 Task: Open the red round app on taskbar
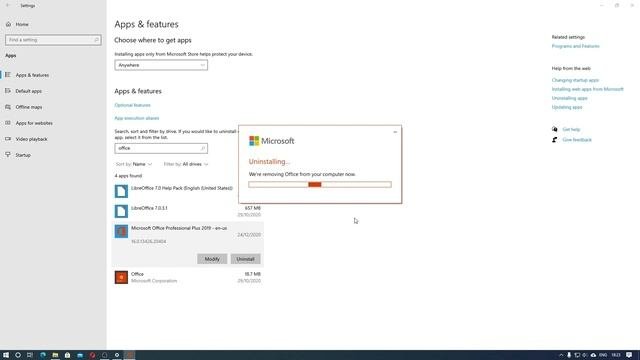click(x=92, y=355)
